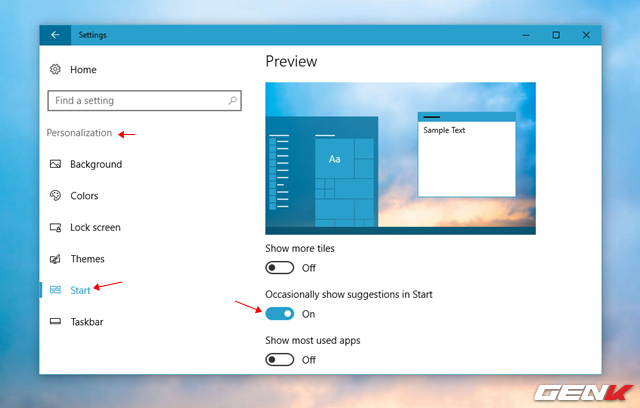Enable Show most used apps

coord(280,359)
